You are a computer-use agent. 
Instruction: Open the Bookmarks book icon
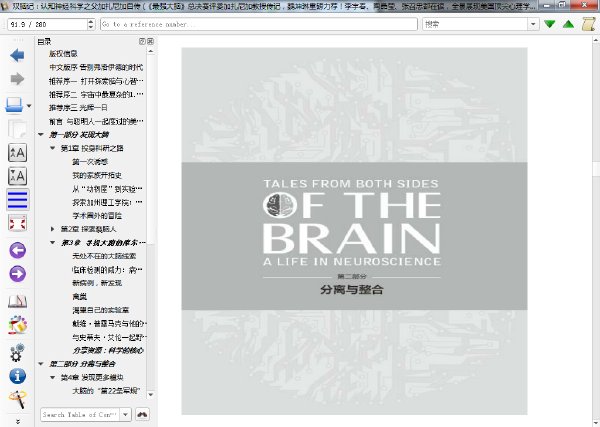point(17,302)
